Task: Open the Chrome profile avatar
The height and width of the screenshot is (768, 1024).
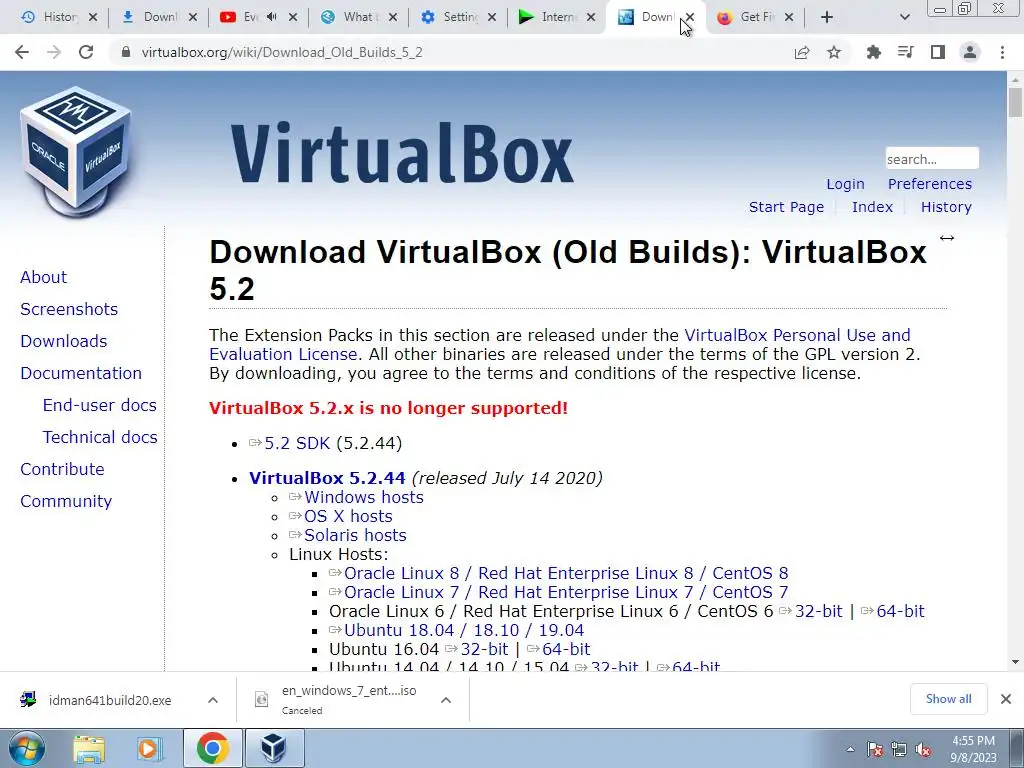Action: point(970,52)
